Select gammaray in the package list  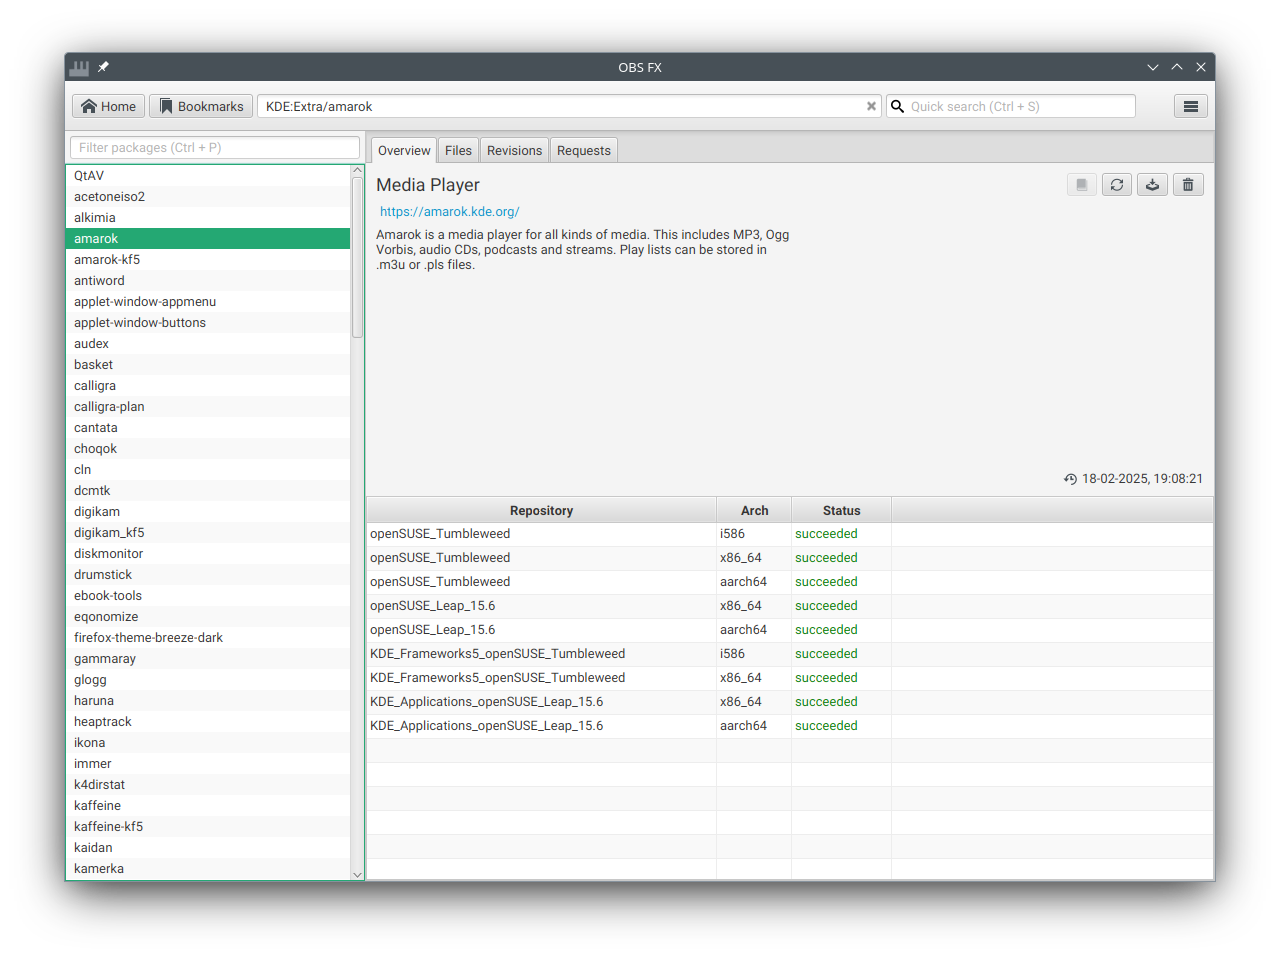(208, 659)
